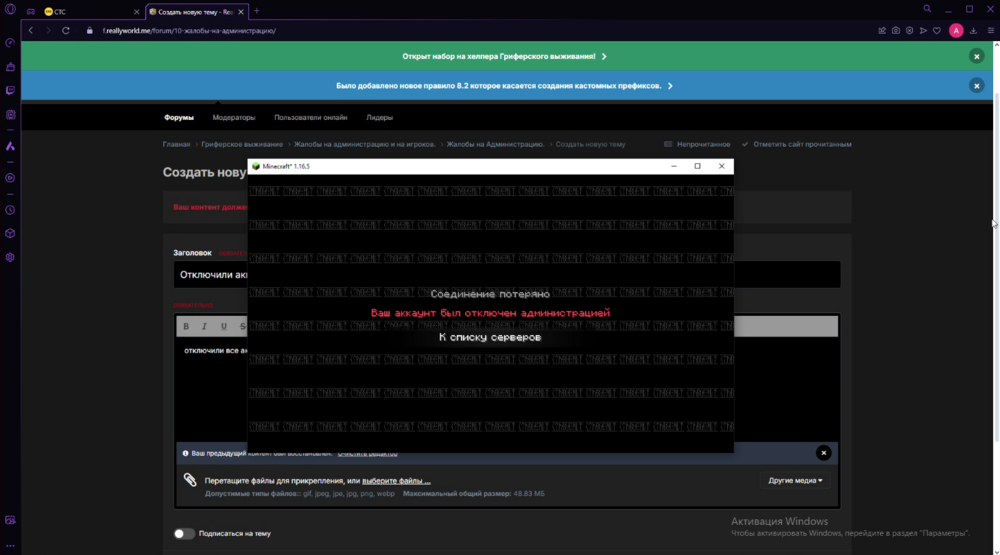The height and width of the screenshot is (555, 1000).
Task: Open the Easy Setup sliders icon
Action: [x=990, y=31]
